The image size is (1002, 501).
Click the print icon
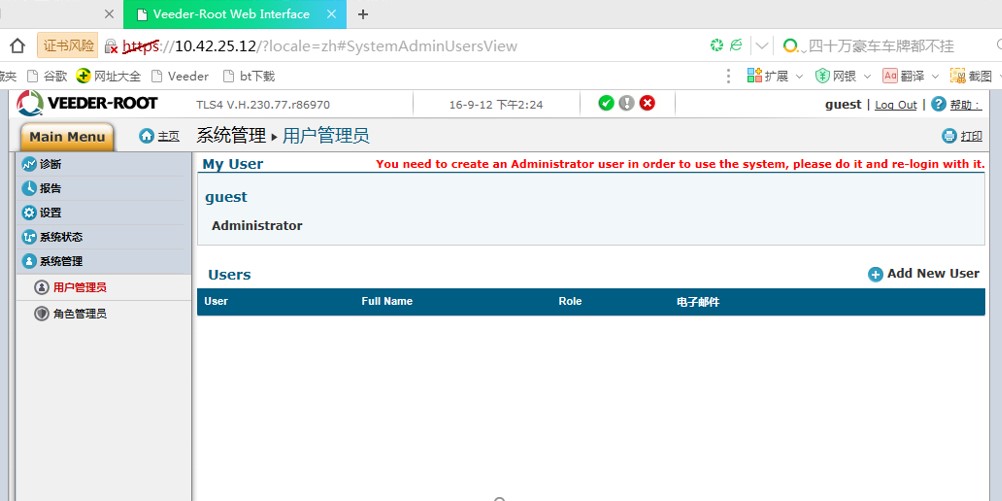tap(949, 136)
